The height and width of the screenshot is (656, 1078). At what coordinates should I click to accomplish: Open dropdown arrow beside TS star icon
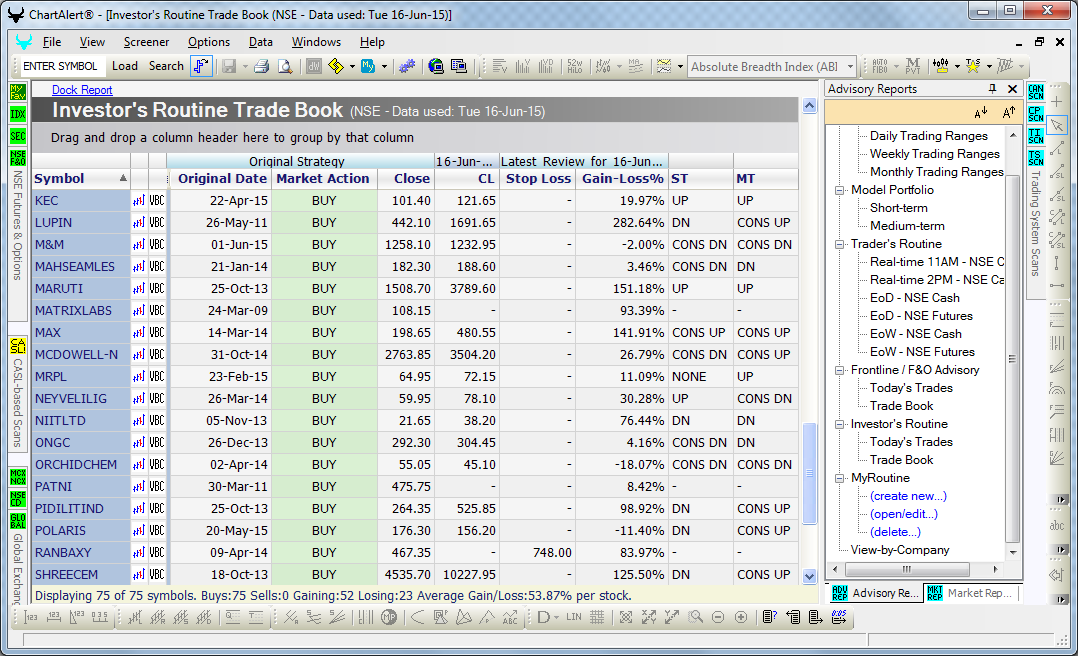(x=989, y=67)
